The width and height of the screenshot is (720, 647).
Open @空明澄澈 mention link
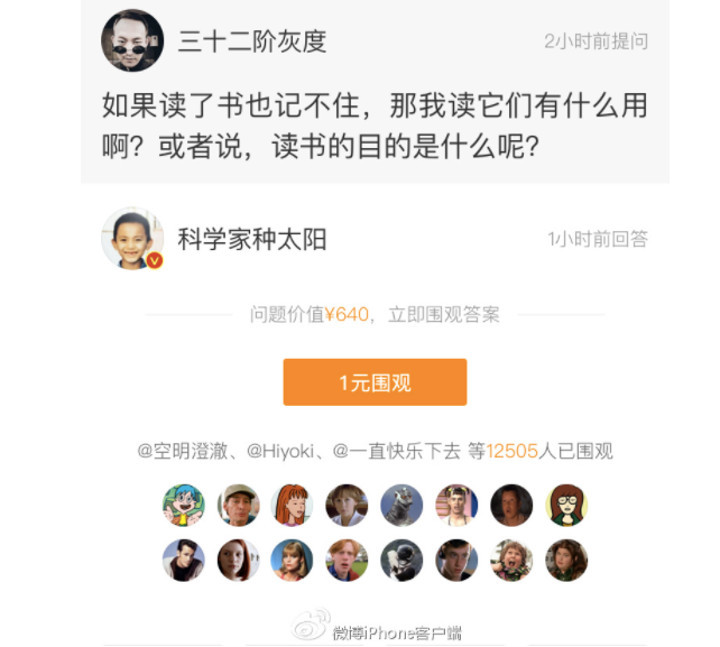tap(183, 451)
